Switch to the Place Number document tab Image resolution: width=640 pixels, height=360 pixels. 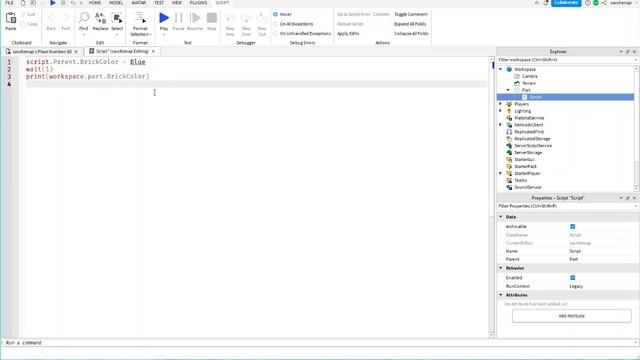click(x=42, y=52)
